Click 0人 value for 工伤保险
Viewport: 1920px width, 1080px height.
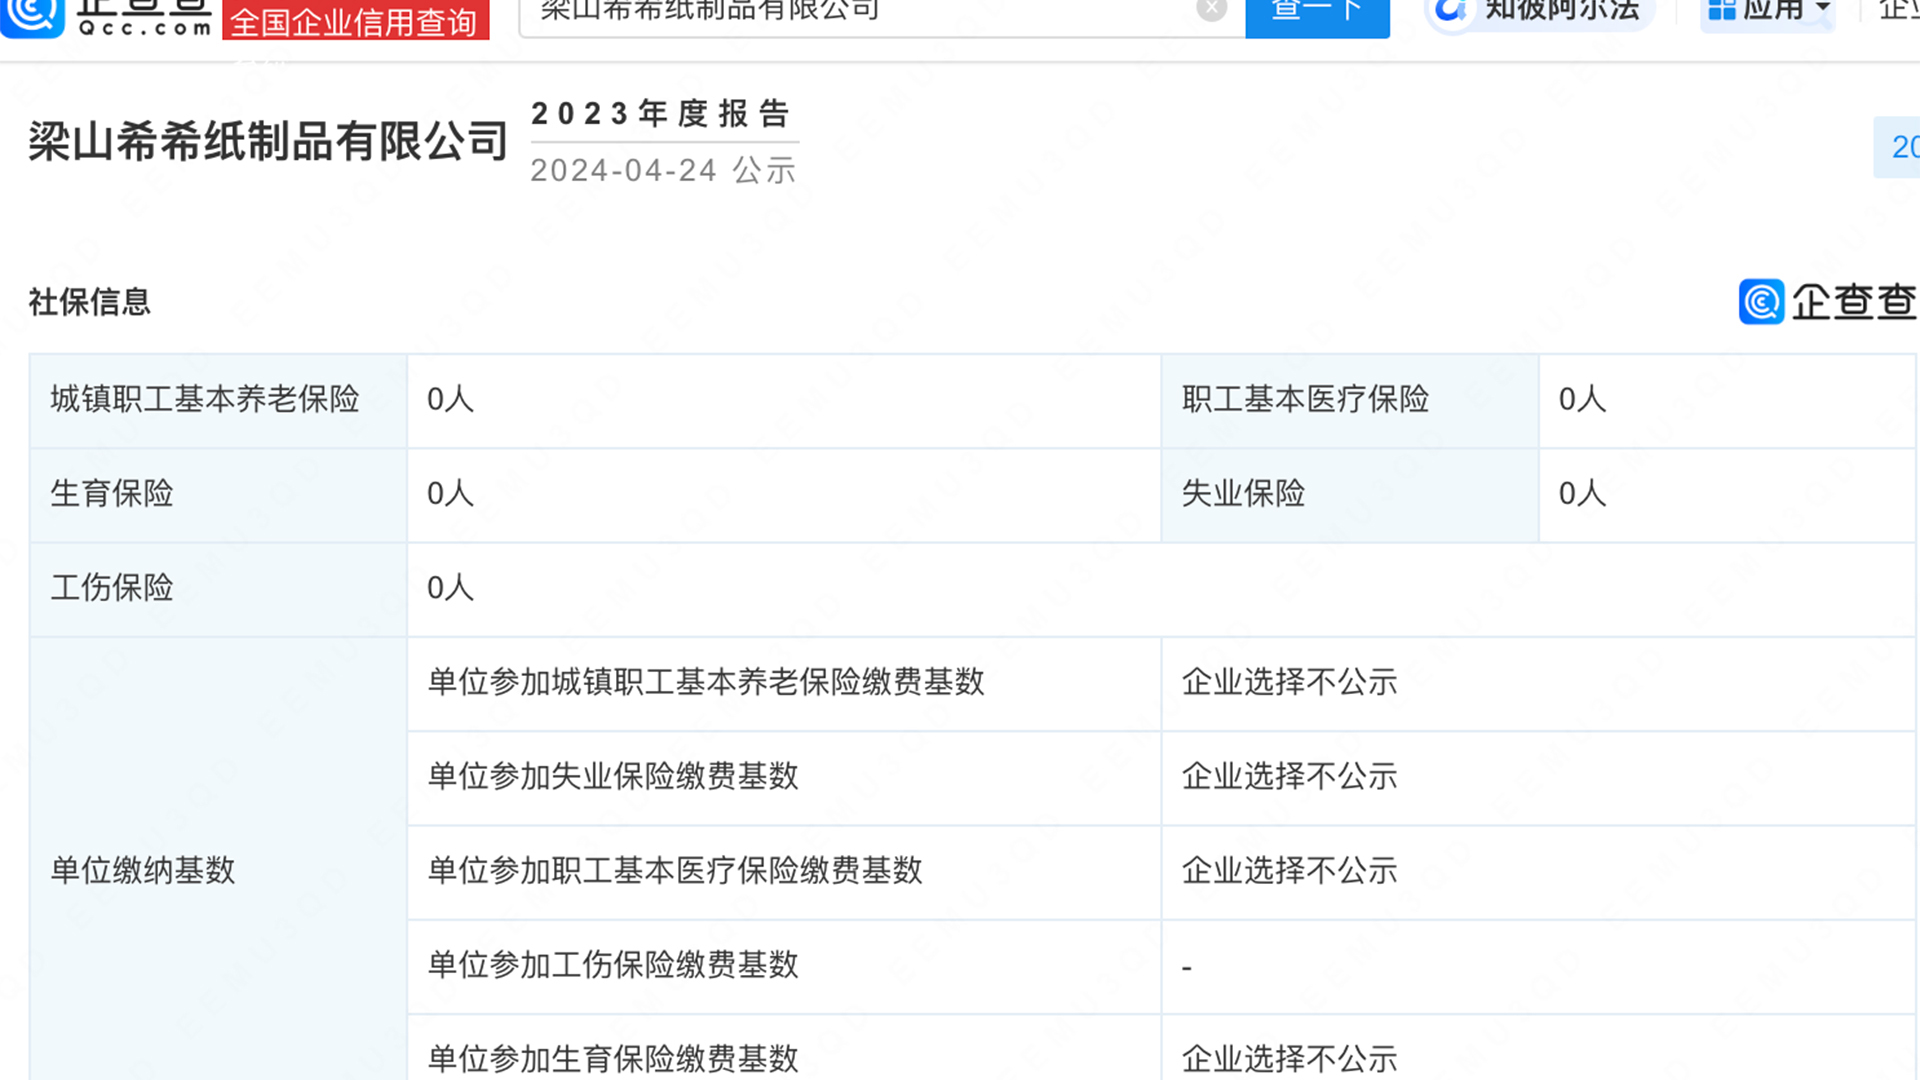(x=450, y=587)
